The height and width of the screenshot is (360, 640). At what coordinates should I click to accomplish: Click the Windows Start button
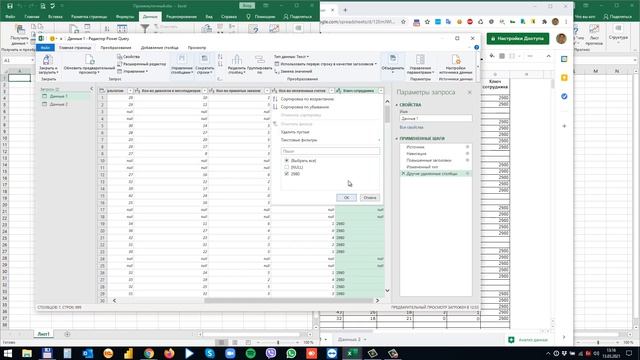point(7,353)
